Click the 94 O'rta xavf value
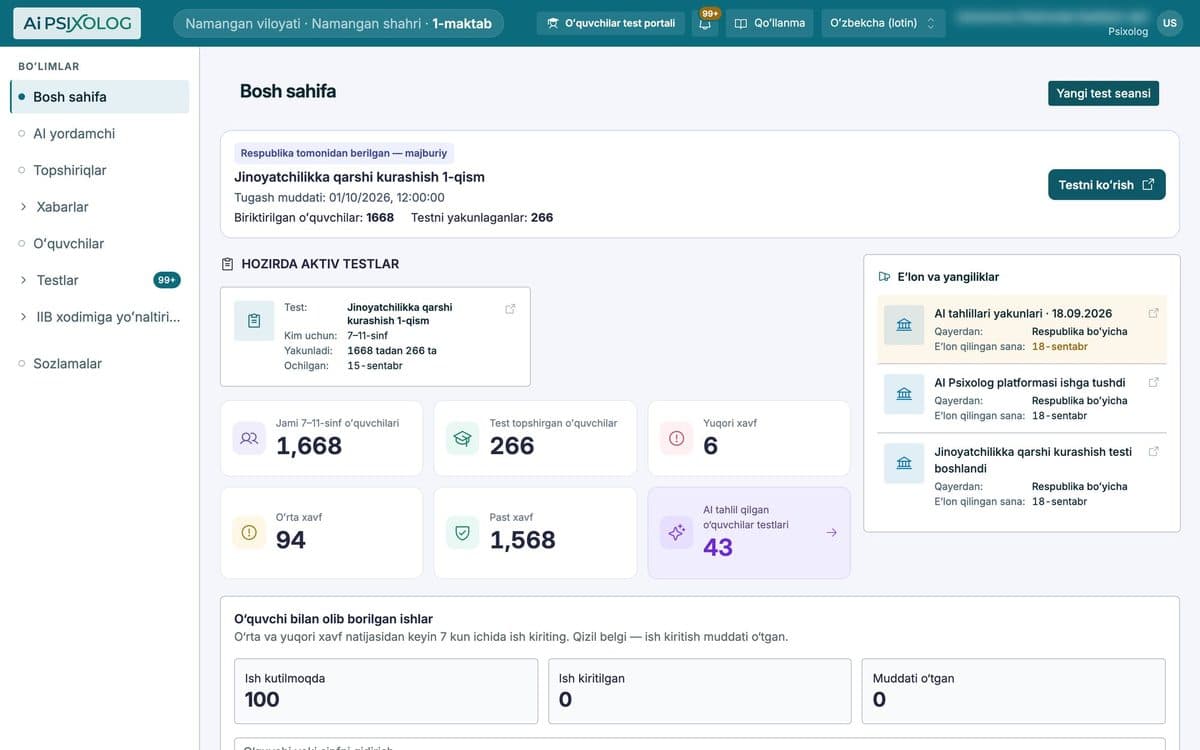 click(291, 540)
